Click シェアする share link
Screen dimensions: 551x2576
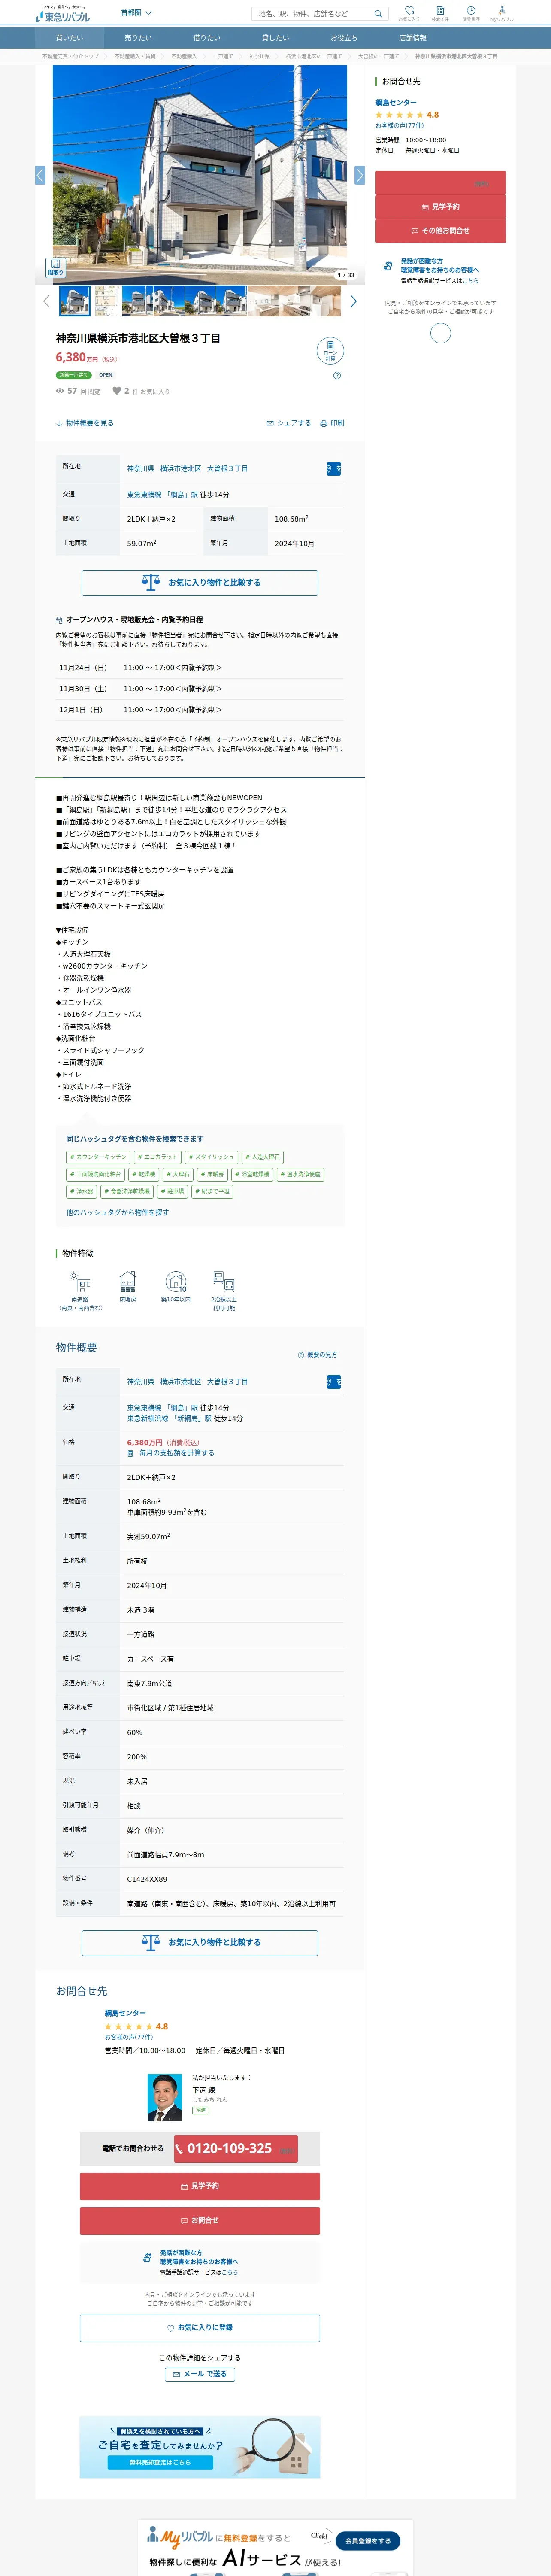pyautogui.click(x=289, y=423)
